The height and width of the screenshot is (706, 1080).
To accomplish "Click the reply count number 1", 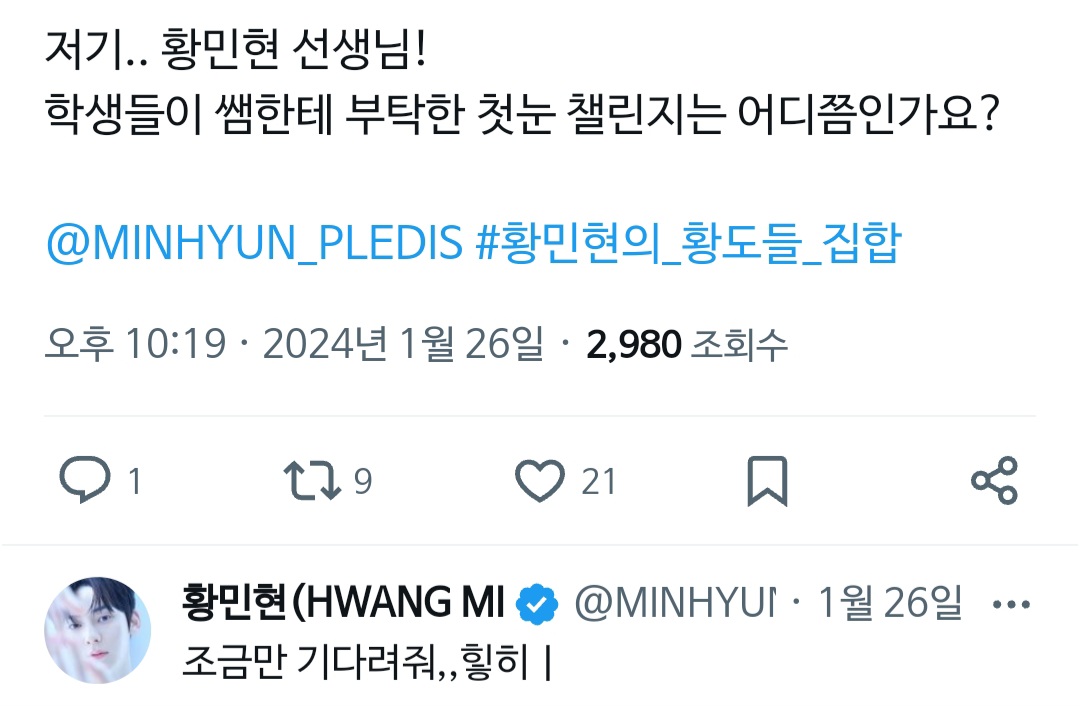I will [135, 481].
